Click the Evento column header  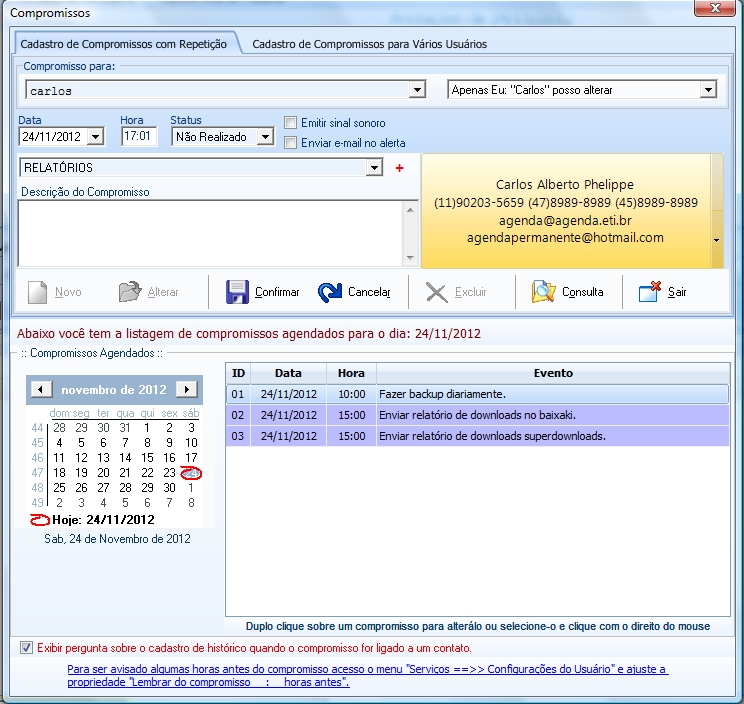click(553, 373)
